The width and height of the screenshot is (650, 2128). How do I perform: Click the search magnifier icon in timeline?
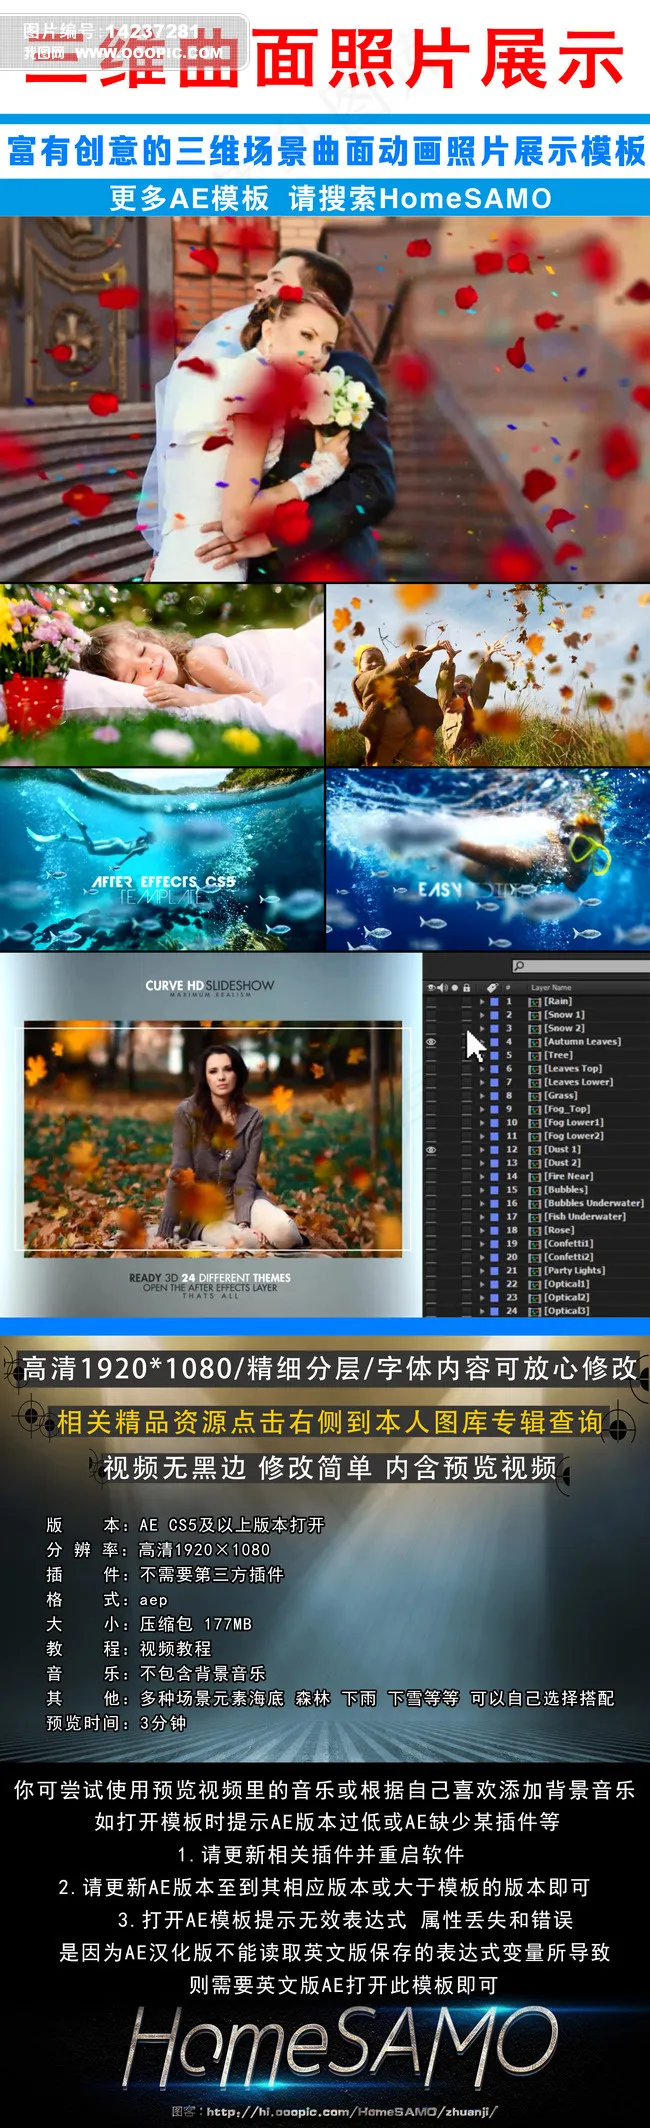[x=519, y=966]
